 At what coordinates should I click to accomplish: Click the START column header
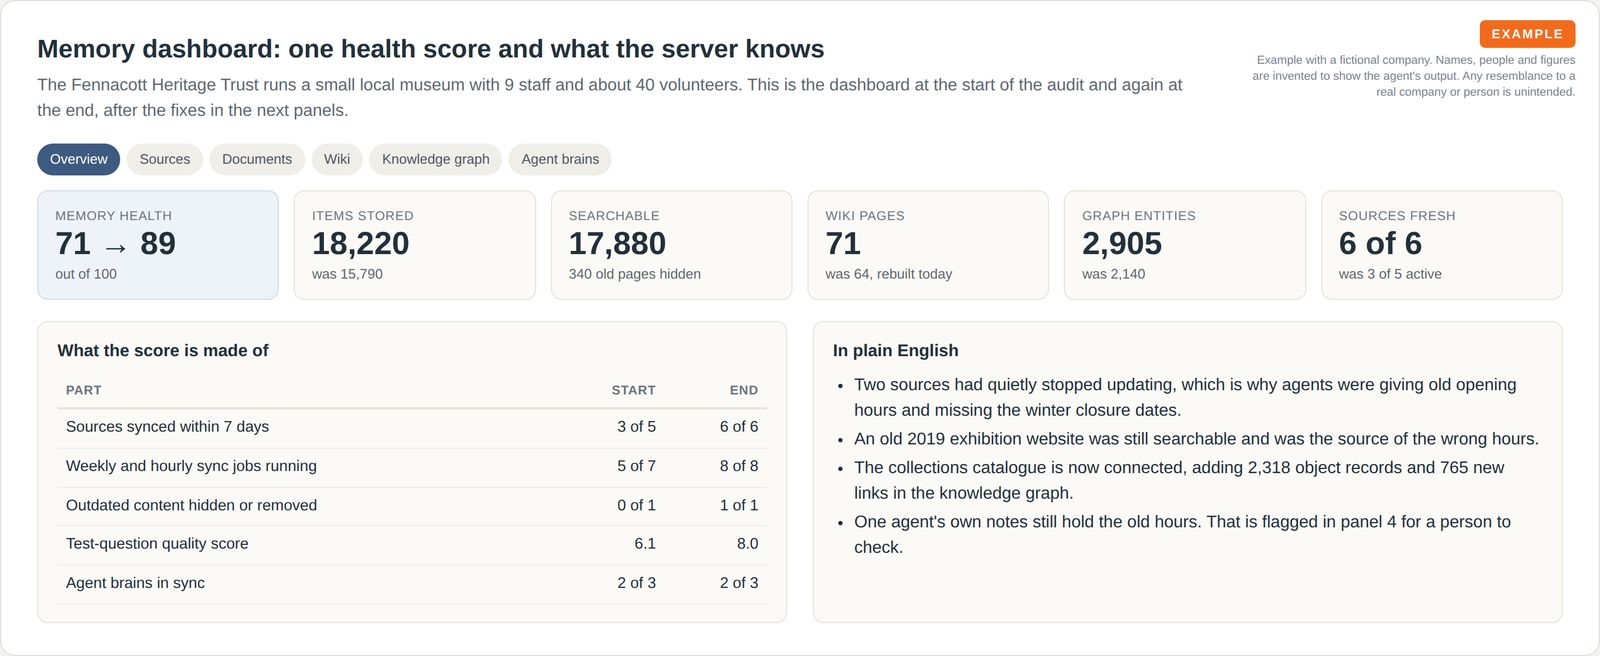pos(633,390)
